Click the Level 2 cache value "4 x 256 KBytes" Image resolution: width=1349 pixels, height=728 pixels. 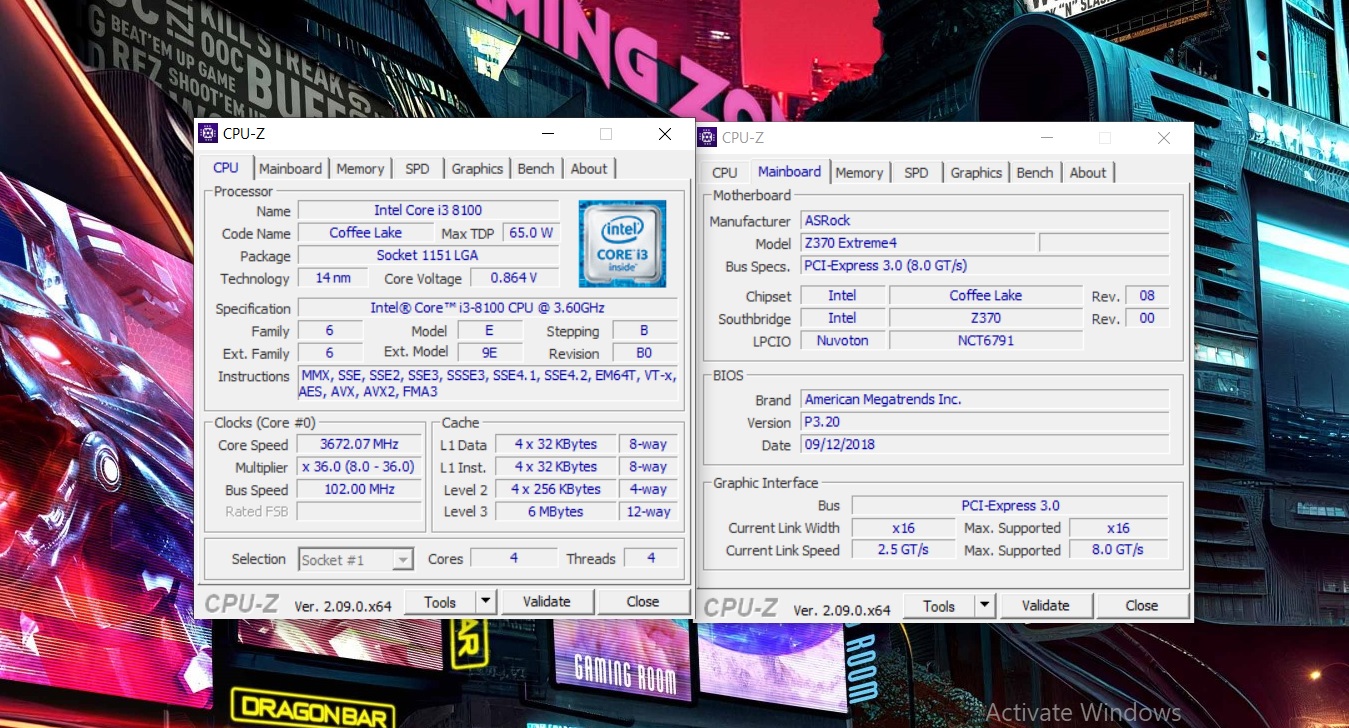(556, 489)
